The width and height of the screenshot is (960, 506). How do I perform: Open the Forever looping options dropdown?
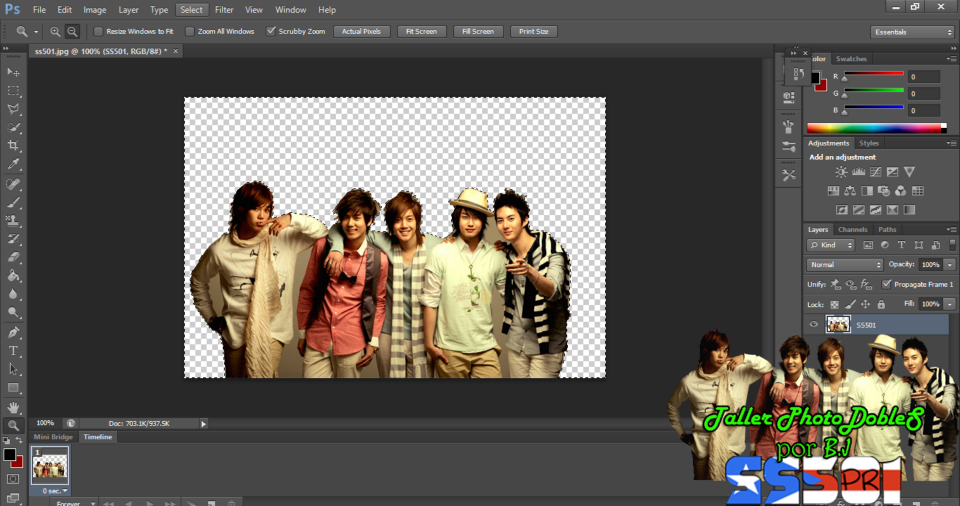click(76, 504)
